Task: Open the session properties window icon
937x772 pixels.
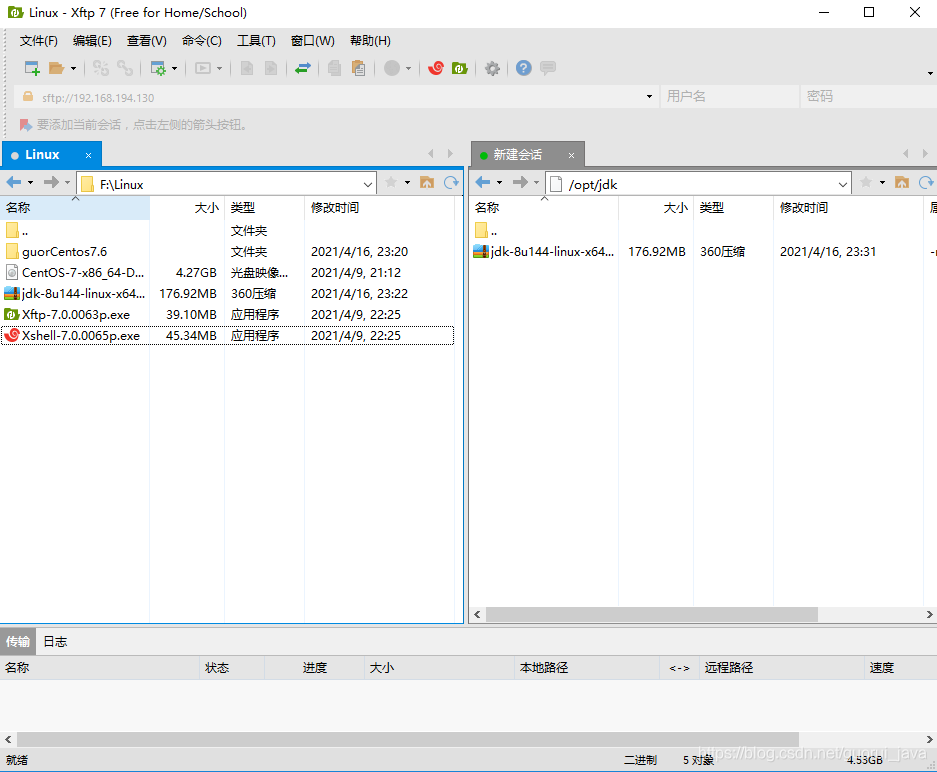Action: [158, 68]
